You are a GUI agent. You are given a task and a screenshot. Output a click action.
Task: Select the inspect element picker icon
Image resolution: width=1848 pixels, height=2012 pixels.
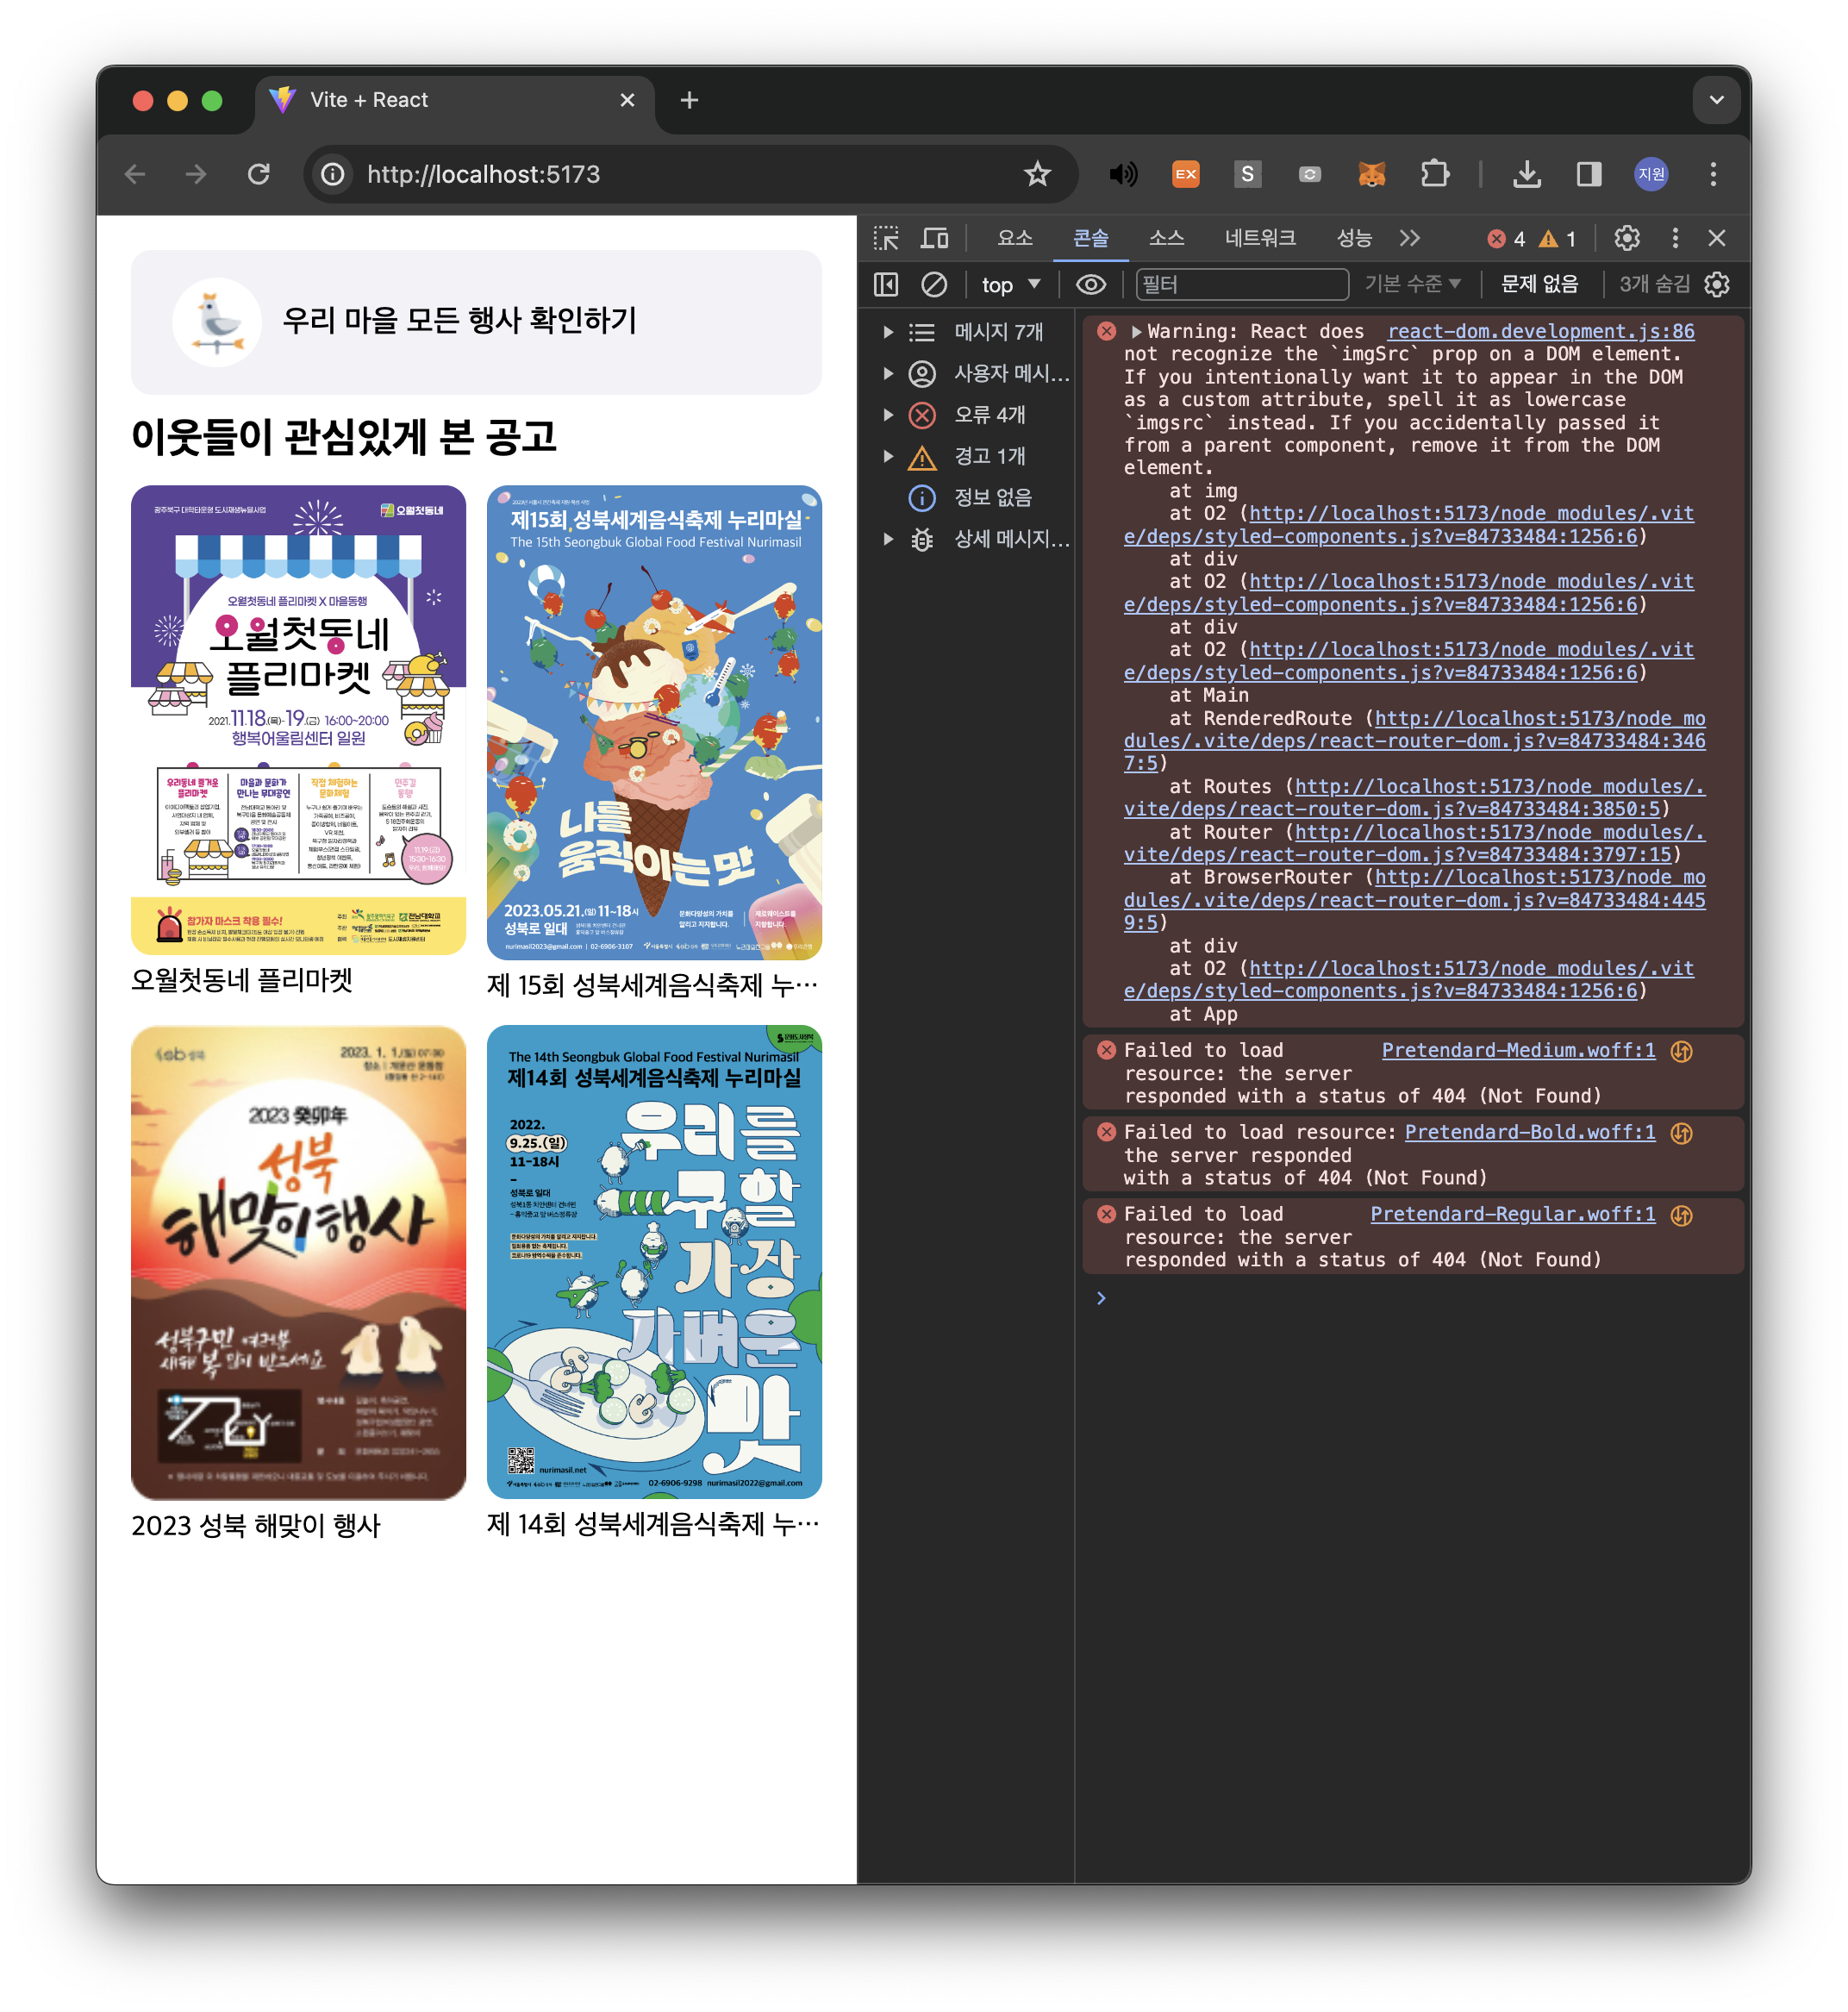(x=886, y=238)
